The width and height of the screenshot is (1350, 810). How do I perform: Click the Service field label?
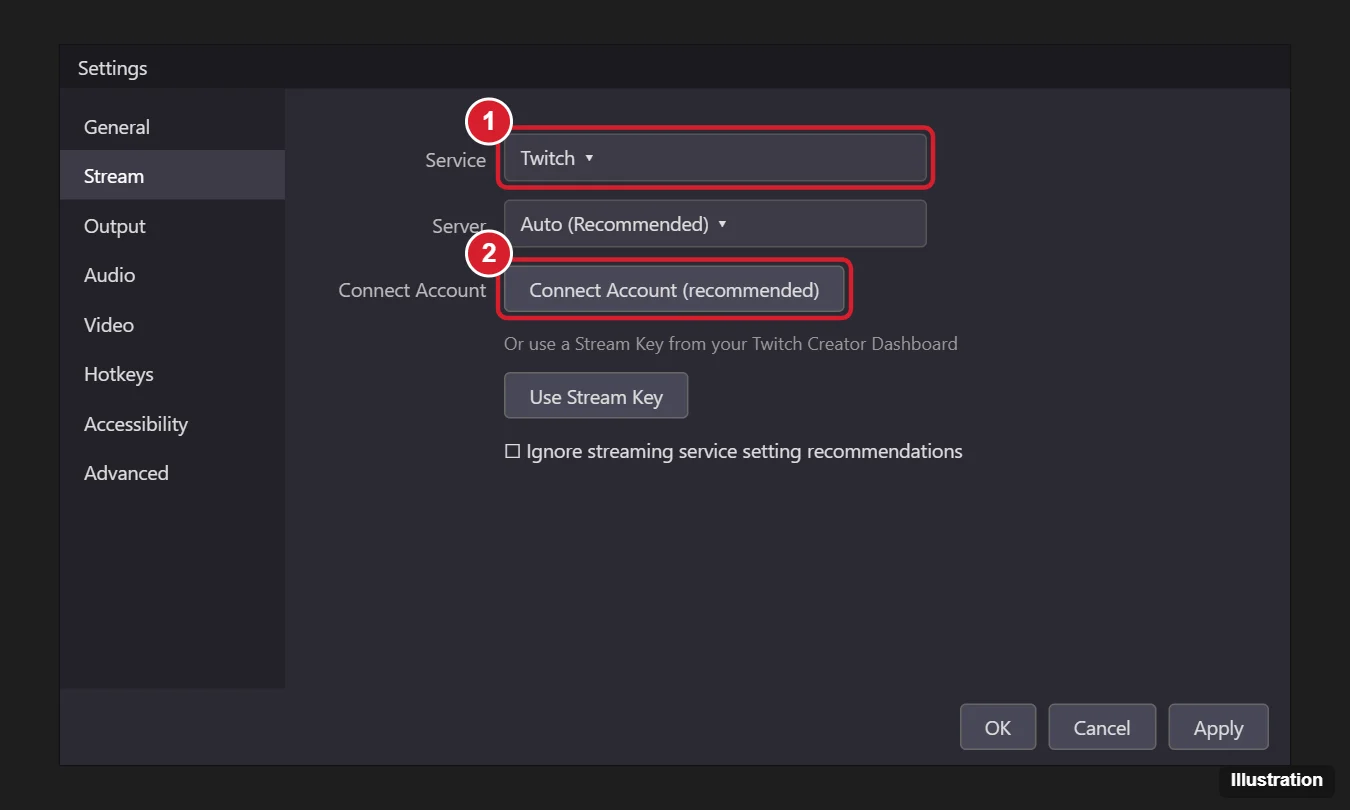pyautogui.click(x=455, y=160)
